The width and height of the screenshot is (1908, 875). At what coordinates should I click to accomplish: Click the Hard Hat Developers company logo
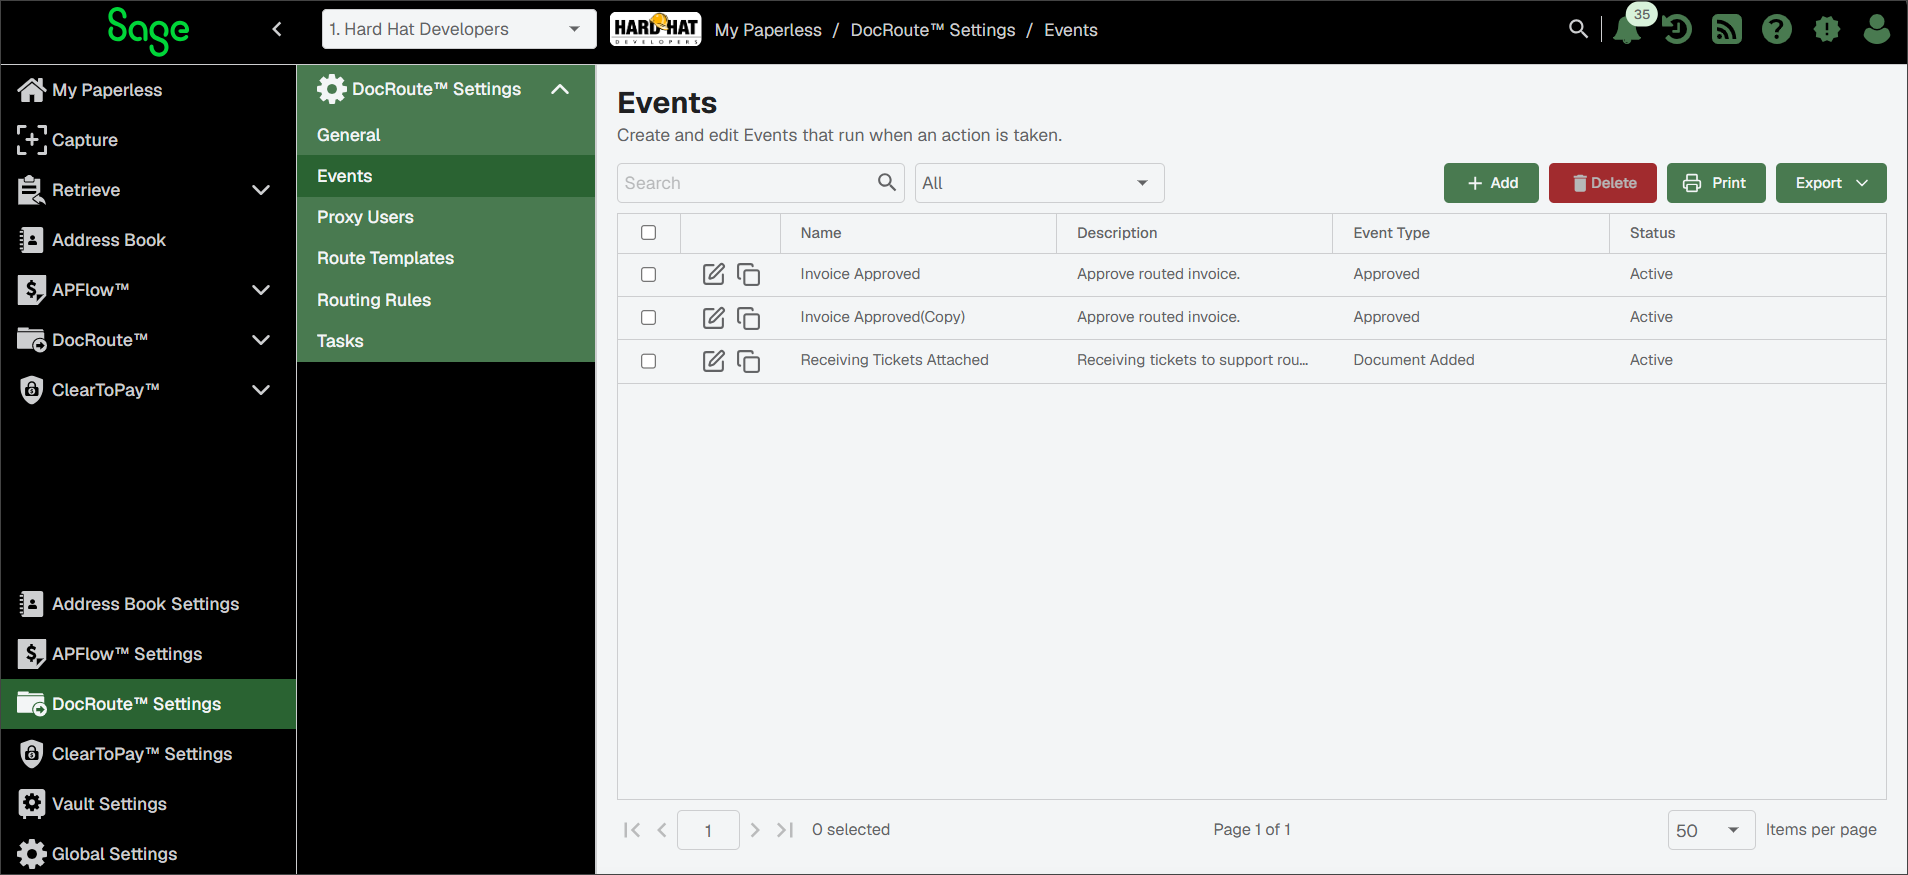coord(656,29)
